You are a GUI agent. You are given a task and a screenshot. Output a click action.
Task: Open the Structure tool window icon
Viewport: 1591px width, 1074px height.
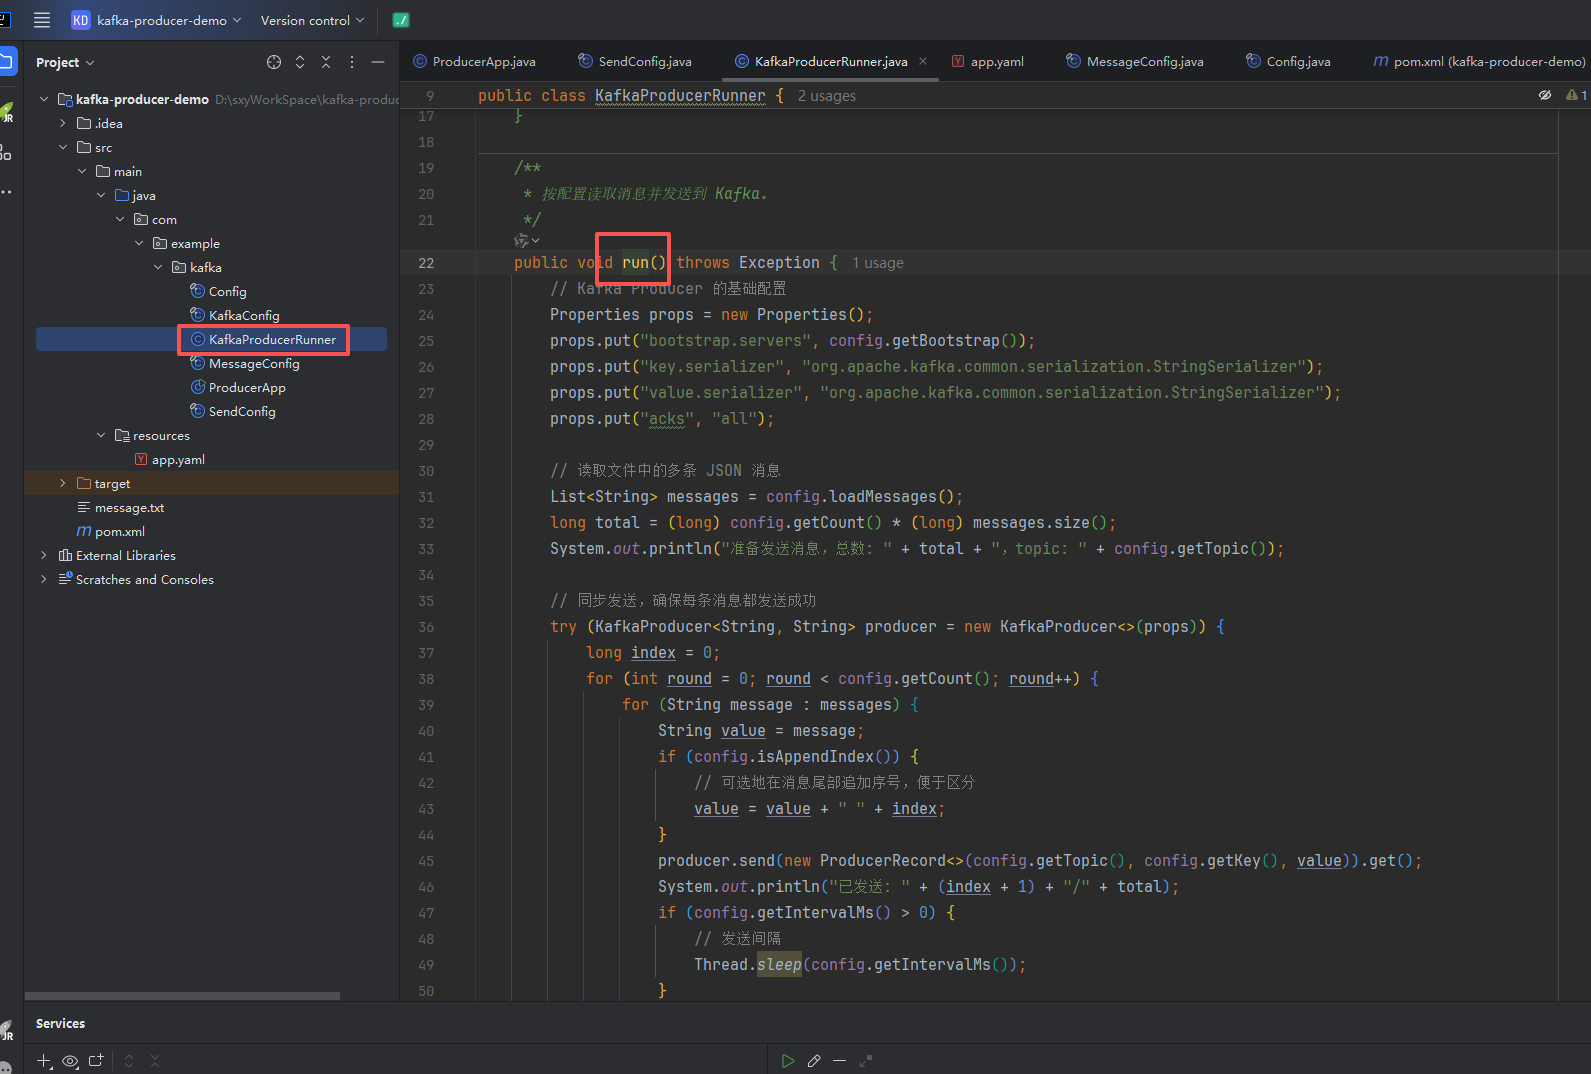[x=6, y=152]
